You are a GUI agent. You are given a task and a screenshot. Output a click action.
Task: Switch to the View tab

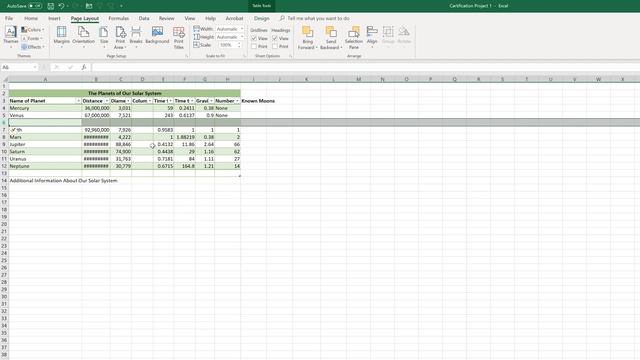coord(190,18)
